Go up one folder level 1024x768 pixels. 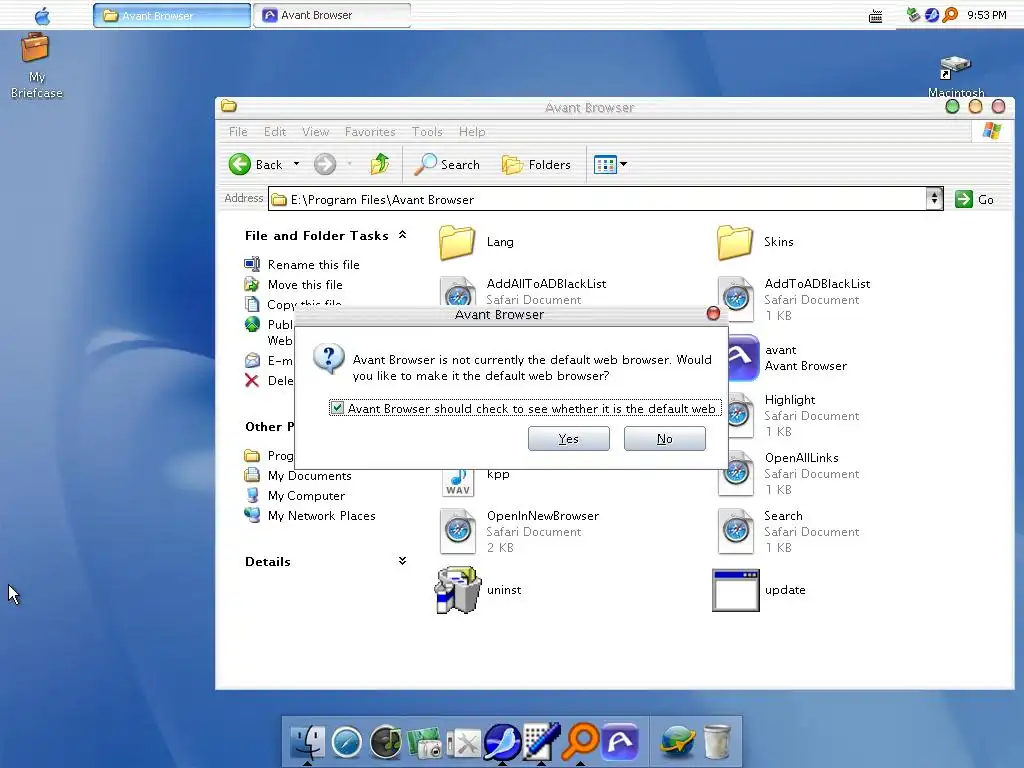(379, 164)
